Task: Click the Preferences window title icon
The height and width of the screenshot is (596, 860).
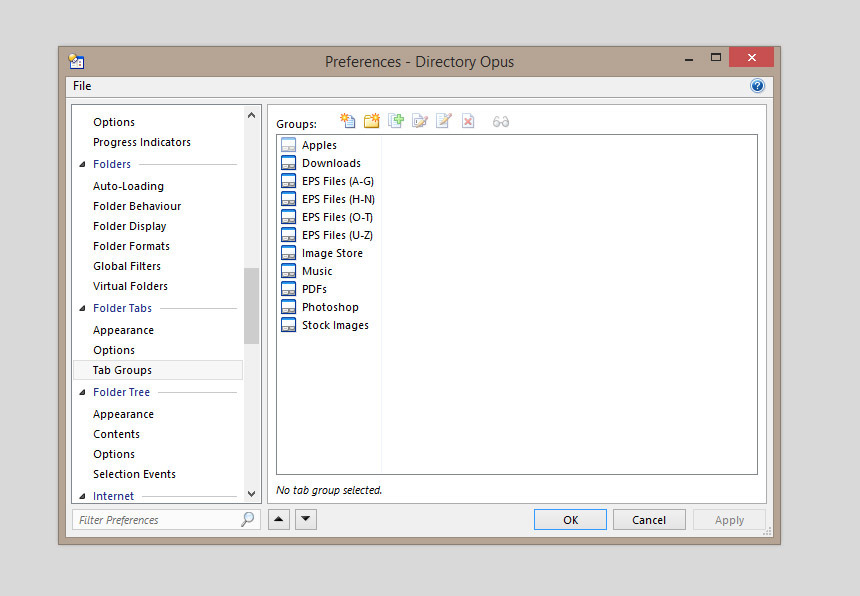Action: pos(76,61)
